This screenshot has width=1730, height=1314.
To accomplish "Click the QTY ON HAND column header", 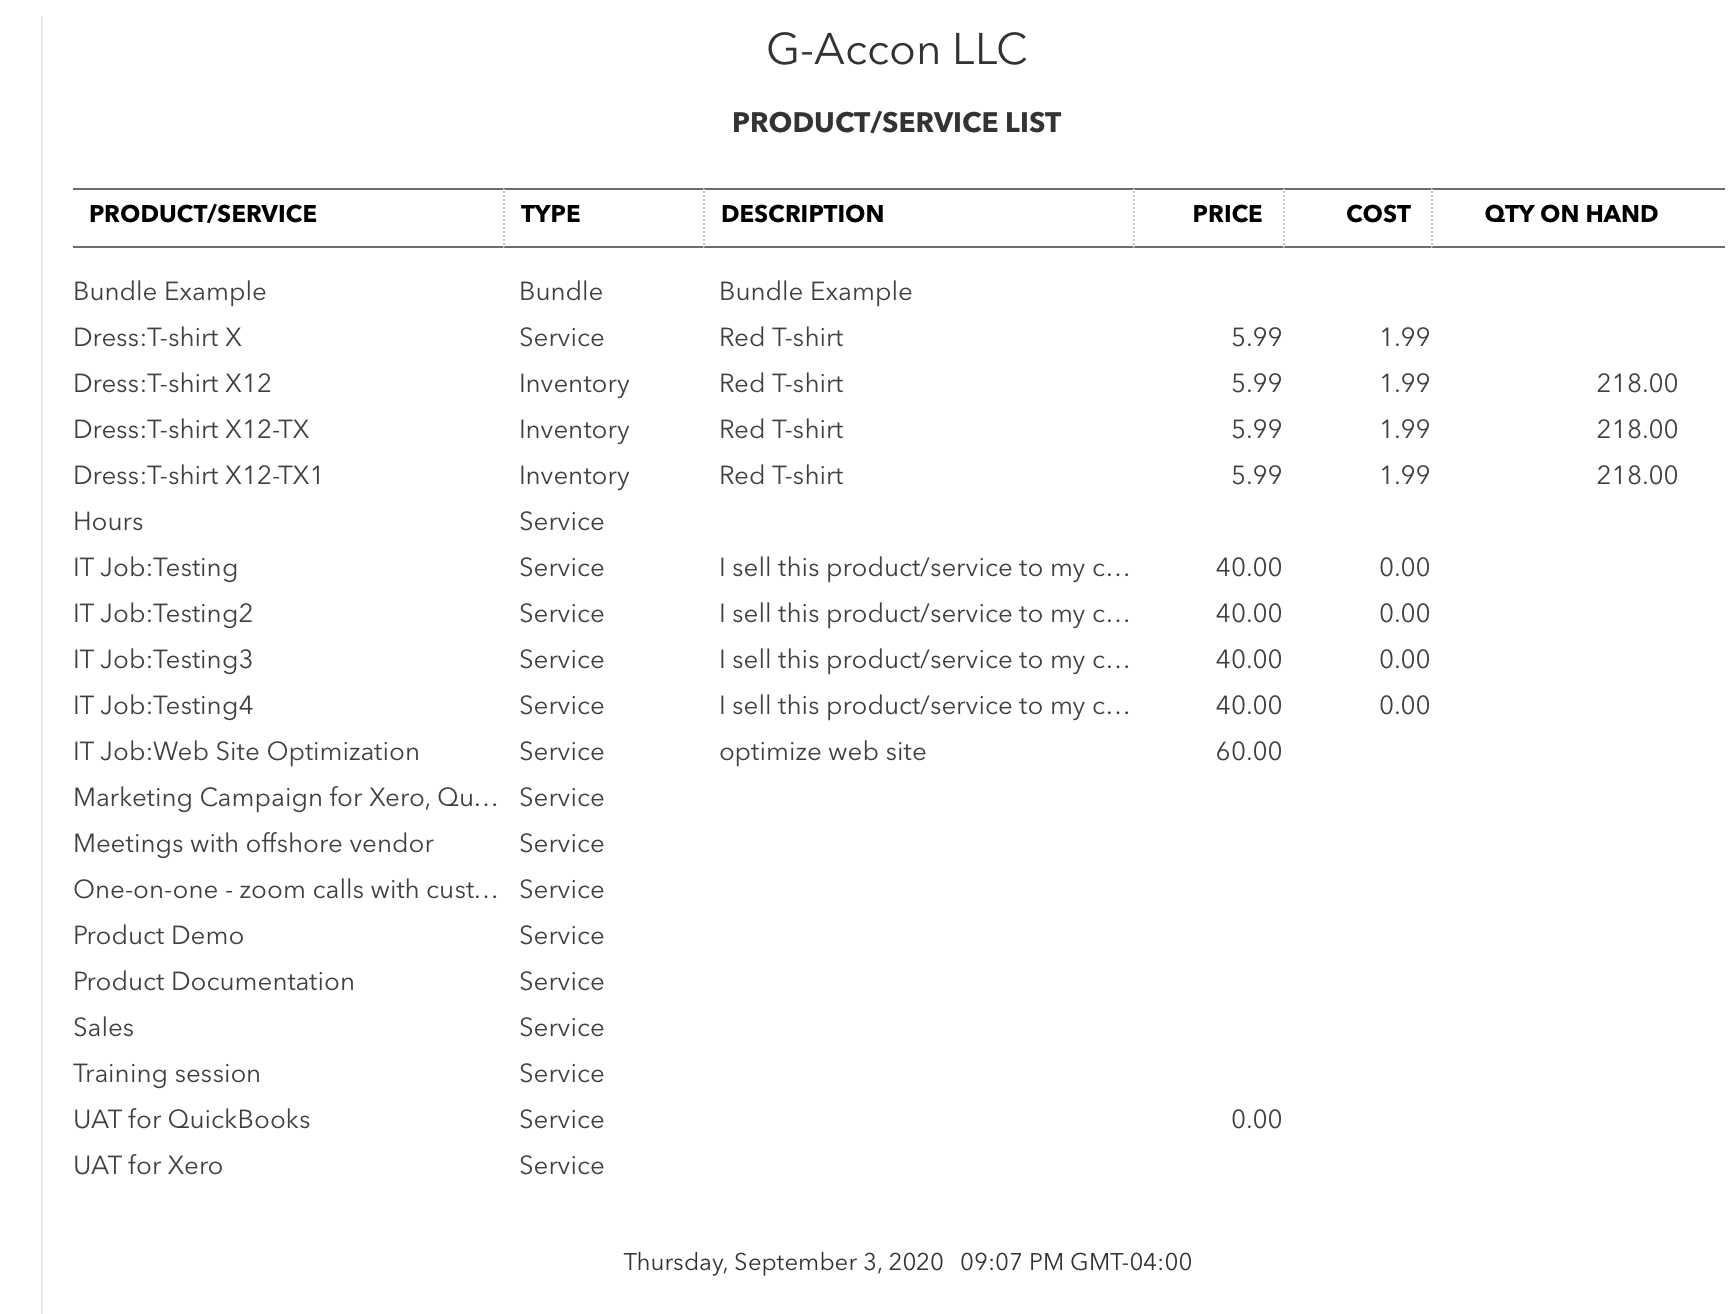I will click(x=1570, y=214).
